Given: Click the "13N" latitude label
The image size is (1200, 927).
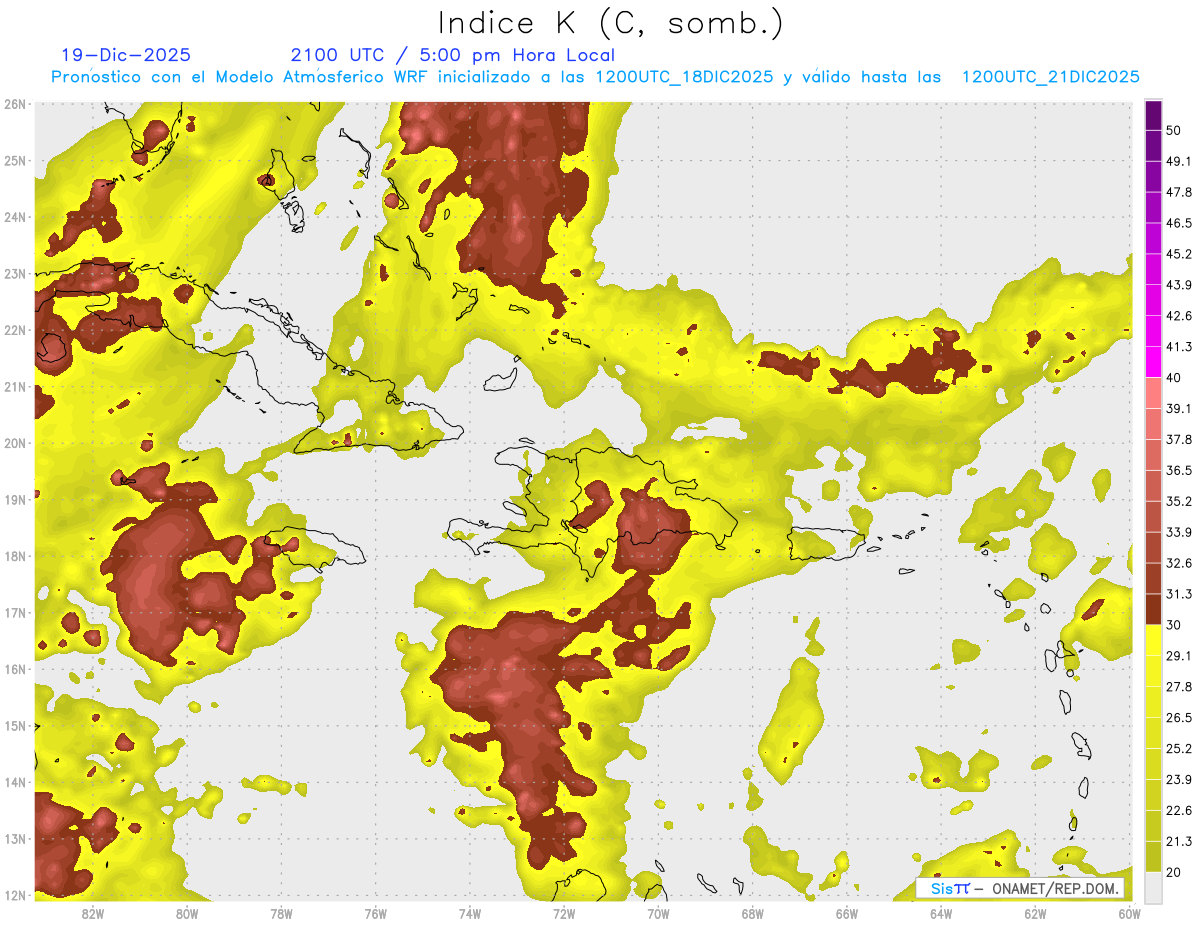Looking at the screenshot, I should 14,839.
